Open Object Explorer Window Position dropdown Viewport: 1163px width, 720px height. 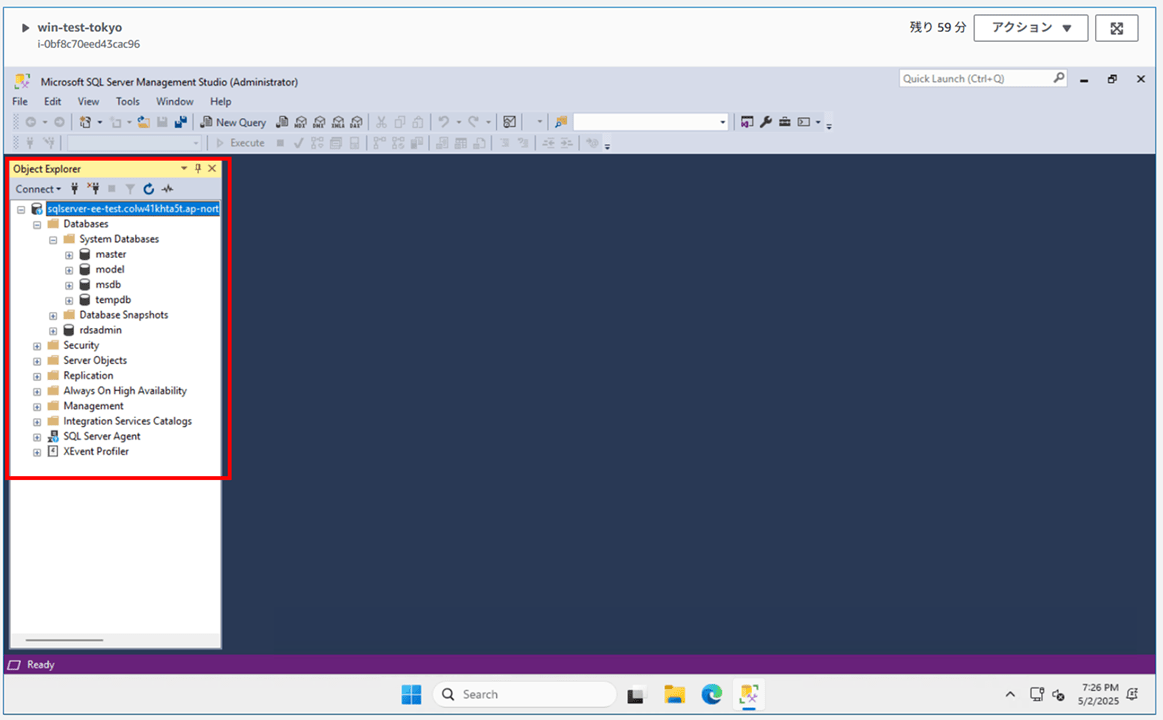point(184,169)
